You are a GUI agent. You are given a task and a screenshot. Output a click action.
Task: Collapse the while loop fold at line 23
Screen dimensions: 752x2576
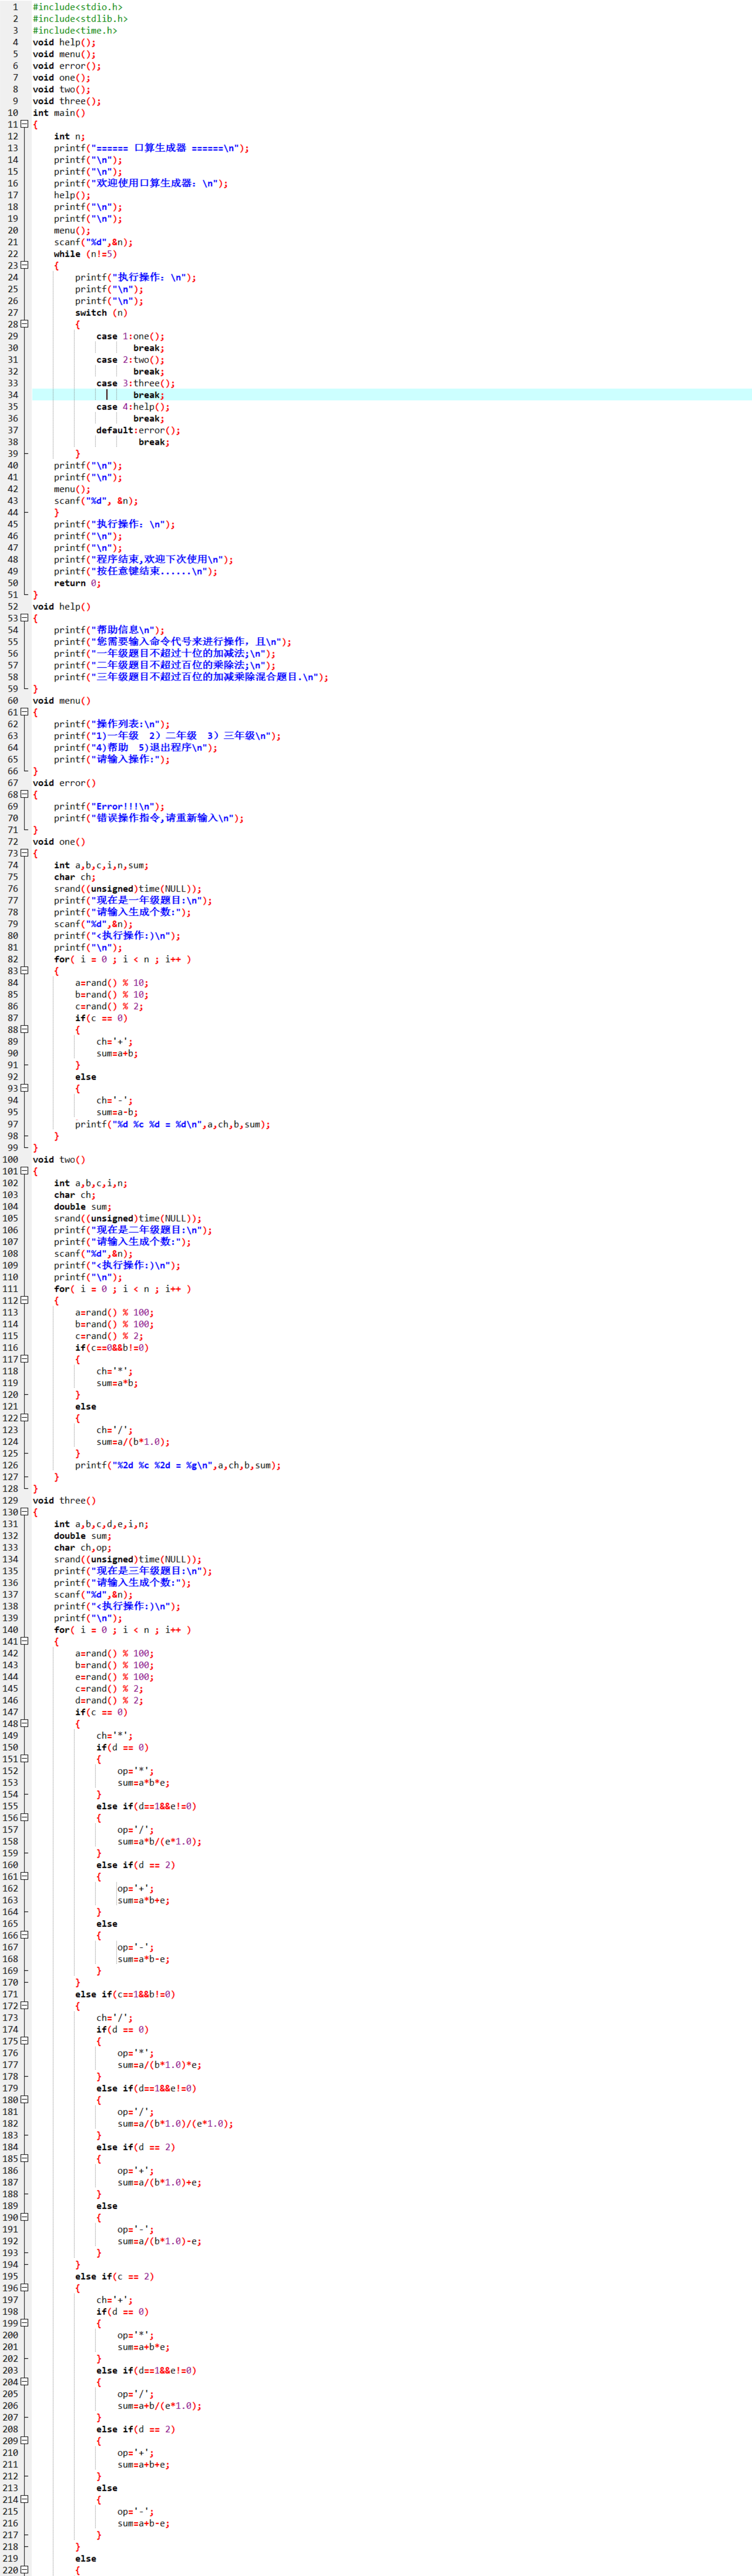point(24,265)
